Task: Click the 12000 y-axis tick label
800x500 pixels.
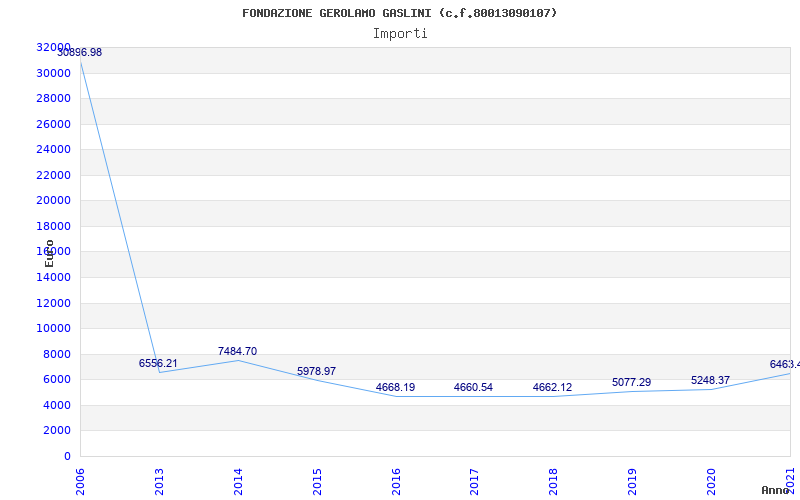Action: click(x=54, y=303)
